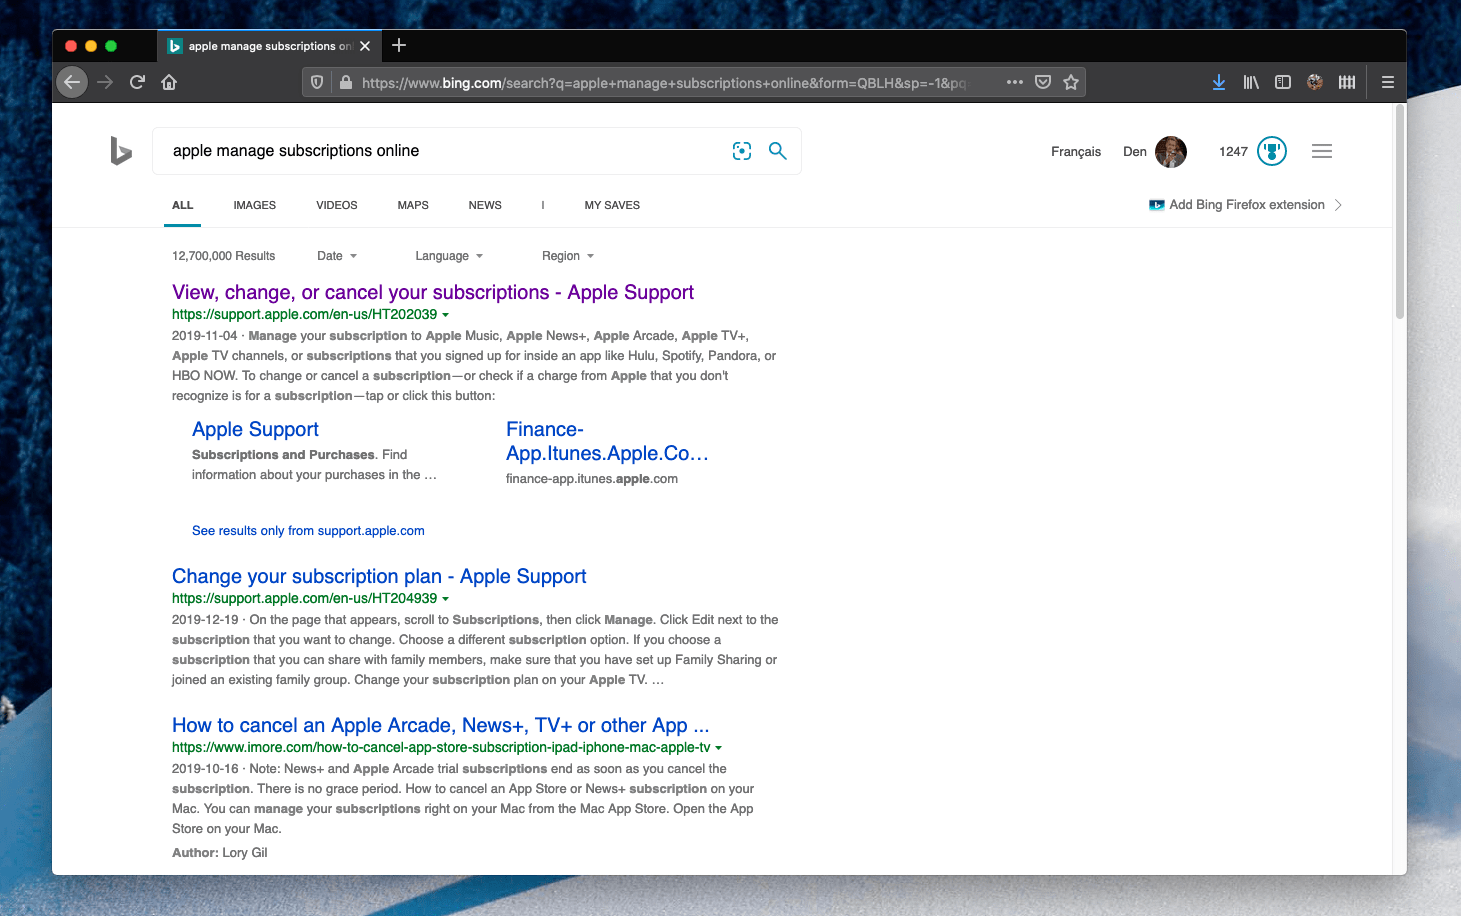Click the Bing logo
The width and height of the screenshot is (1461, 916).
point(121,151)
